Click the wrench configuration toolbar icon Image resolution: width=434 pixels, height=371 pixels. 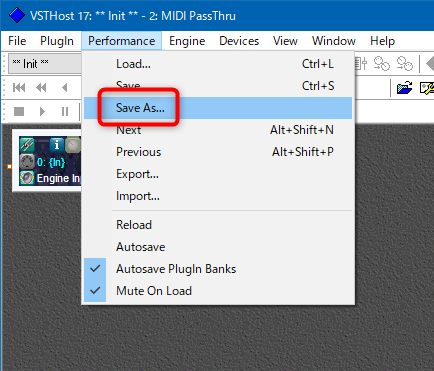427,88
